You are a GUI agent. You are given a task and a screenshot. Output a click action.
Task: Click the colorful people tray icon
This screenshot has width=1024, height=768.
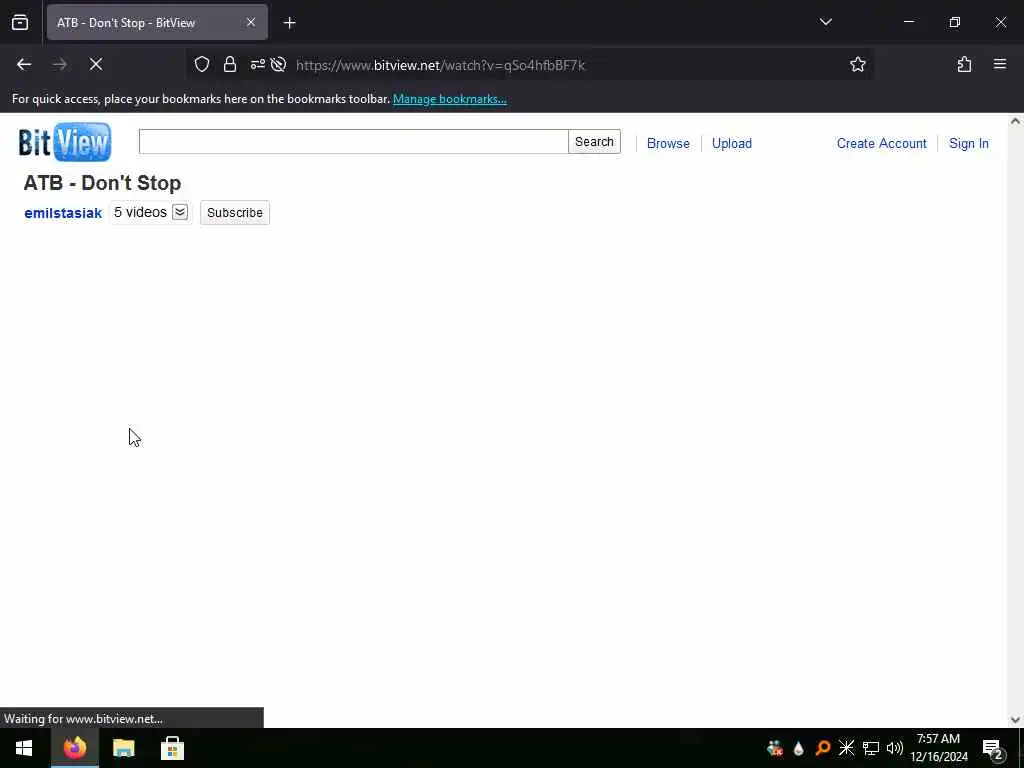(x=775, y=748)
